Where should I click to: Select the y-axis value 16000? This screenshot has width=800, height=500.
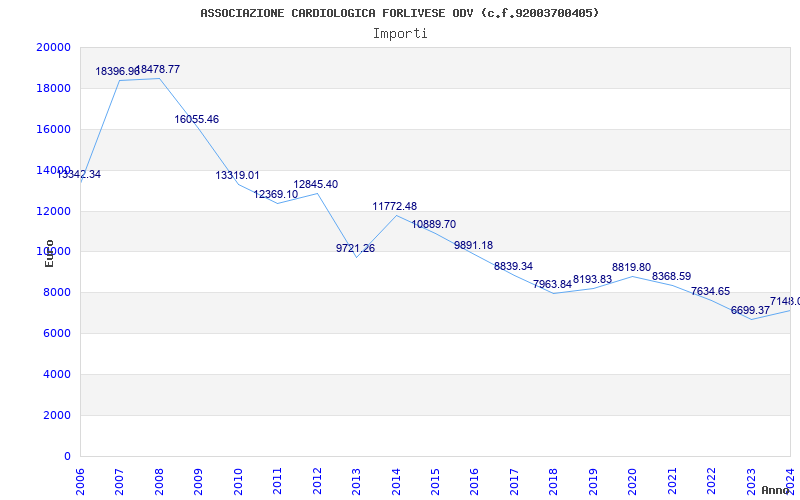tap(53, 129)
